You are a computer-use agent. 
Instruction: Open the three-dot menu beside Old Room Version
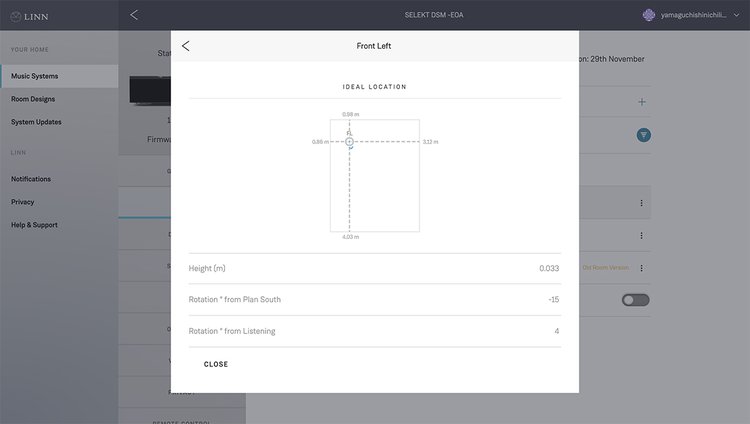(641, 268)
